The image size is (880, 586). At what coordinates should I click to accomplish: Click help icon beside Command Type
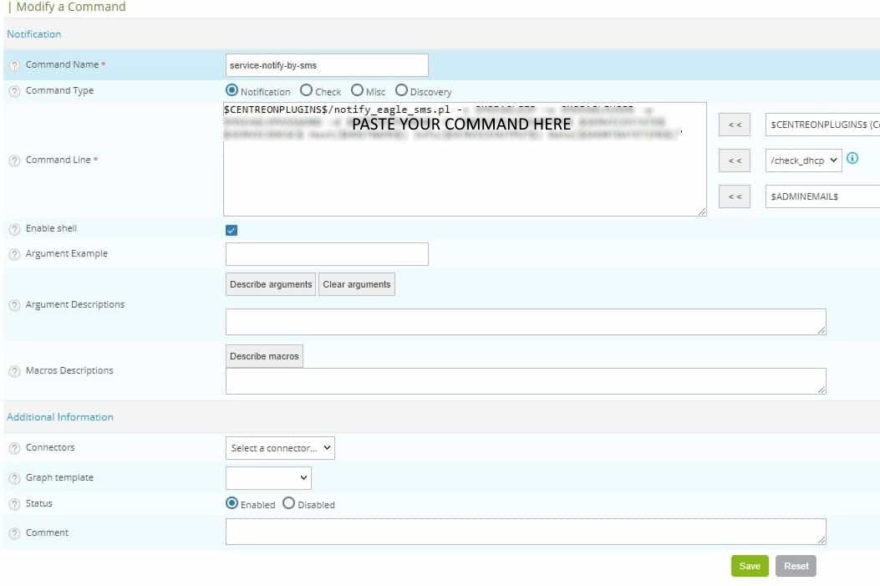point(15,91)
